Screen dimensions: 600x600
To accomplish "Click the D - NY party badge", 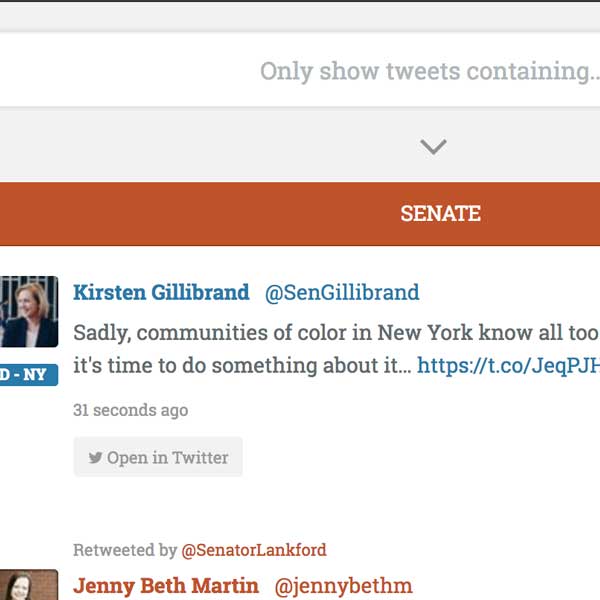I will (29, 375).
